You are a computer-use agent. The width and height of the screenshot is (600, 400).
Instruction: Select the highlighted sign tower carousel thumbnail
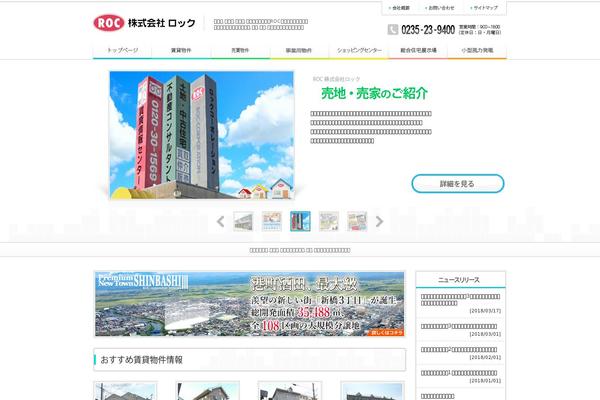click(300, 221)
